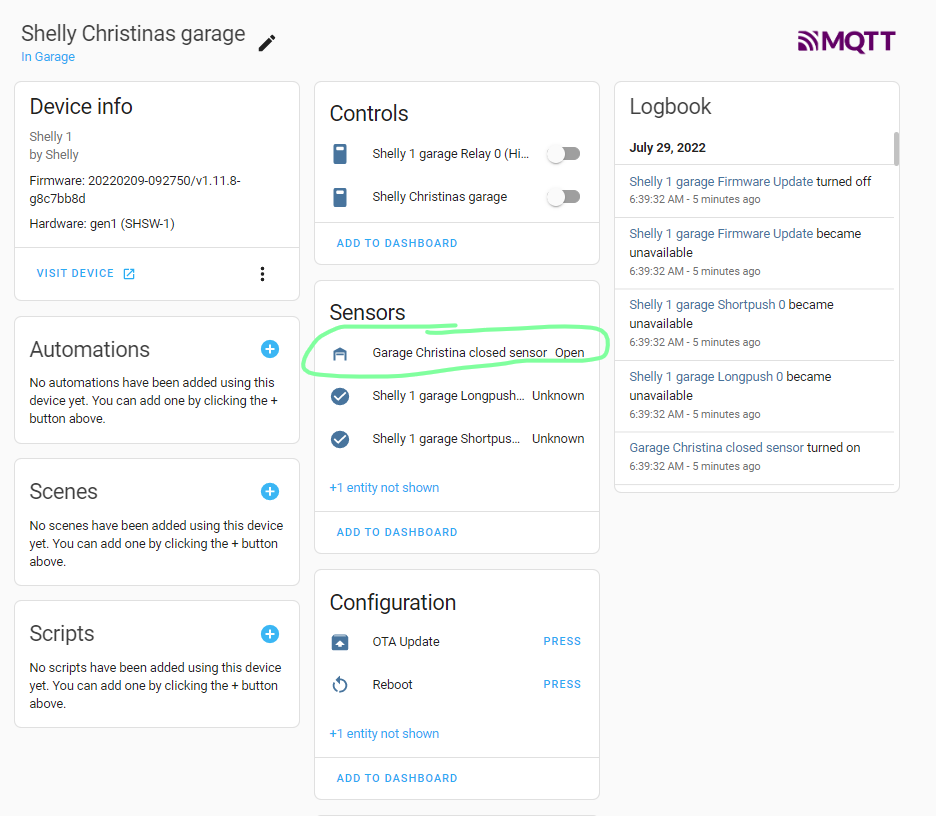
Task: Add a new script with plus icon
Action: tap(269, 634)
